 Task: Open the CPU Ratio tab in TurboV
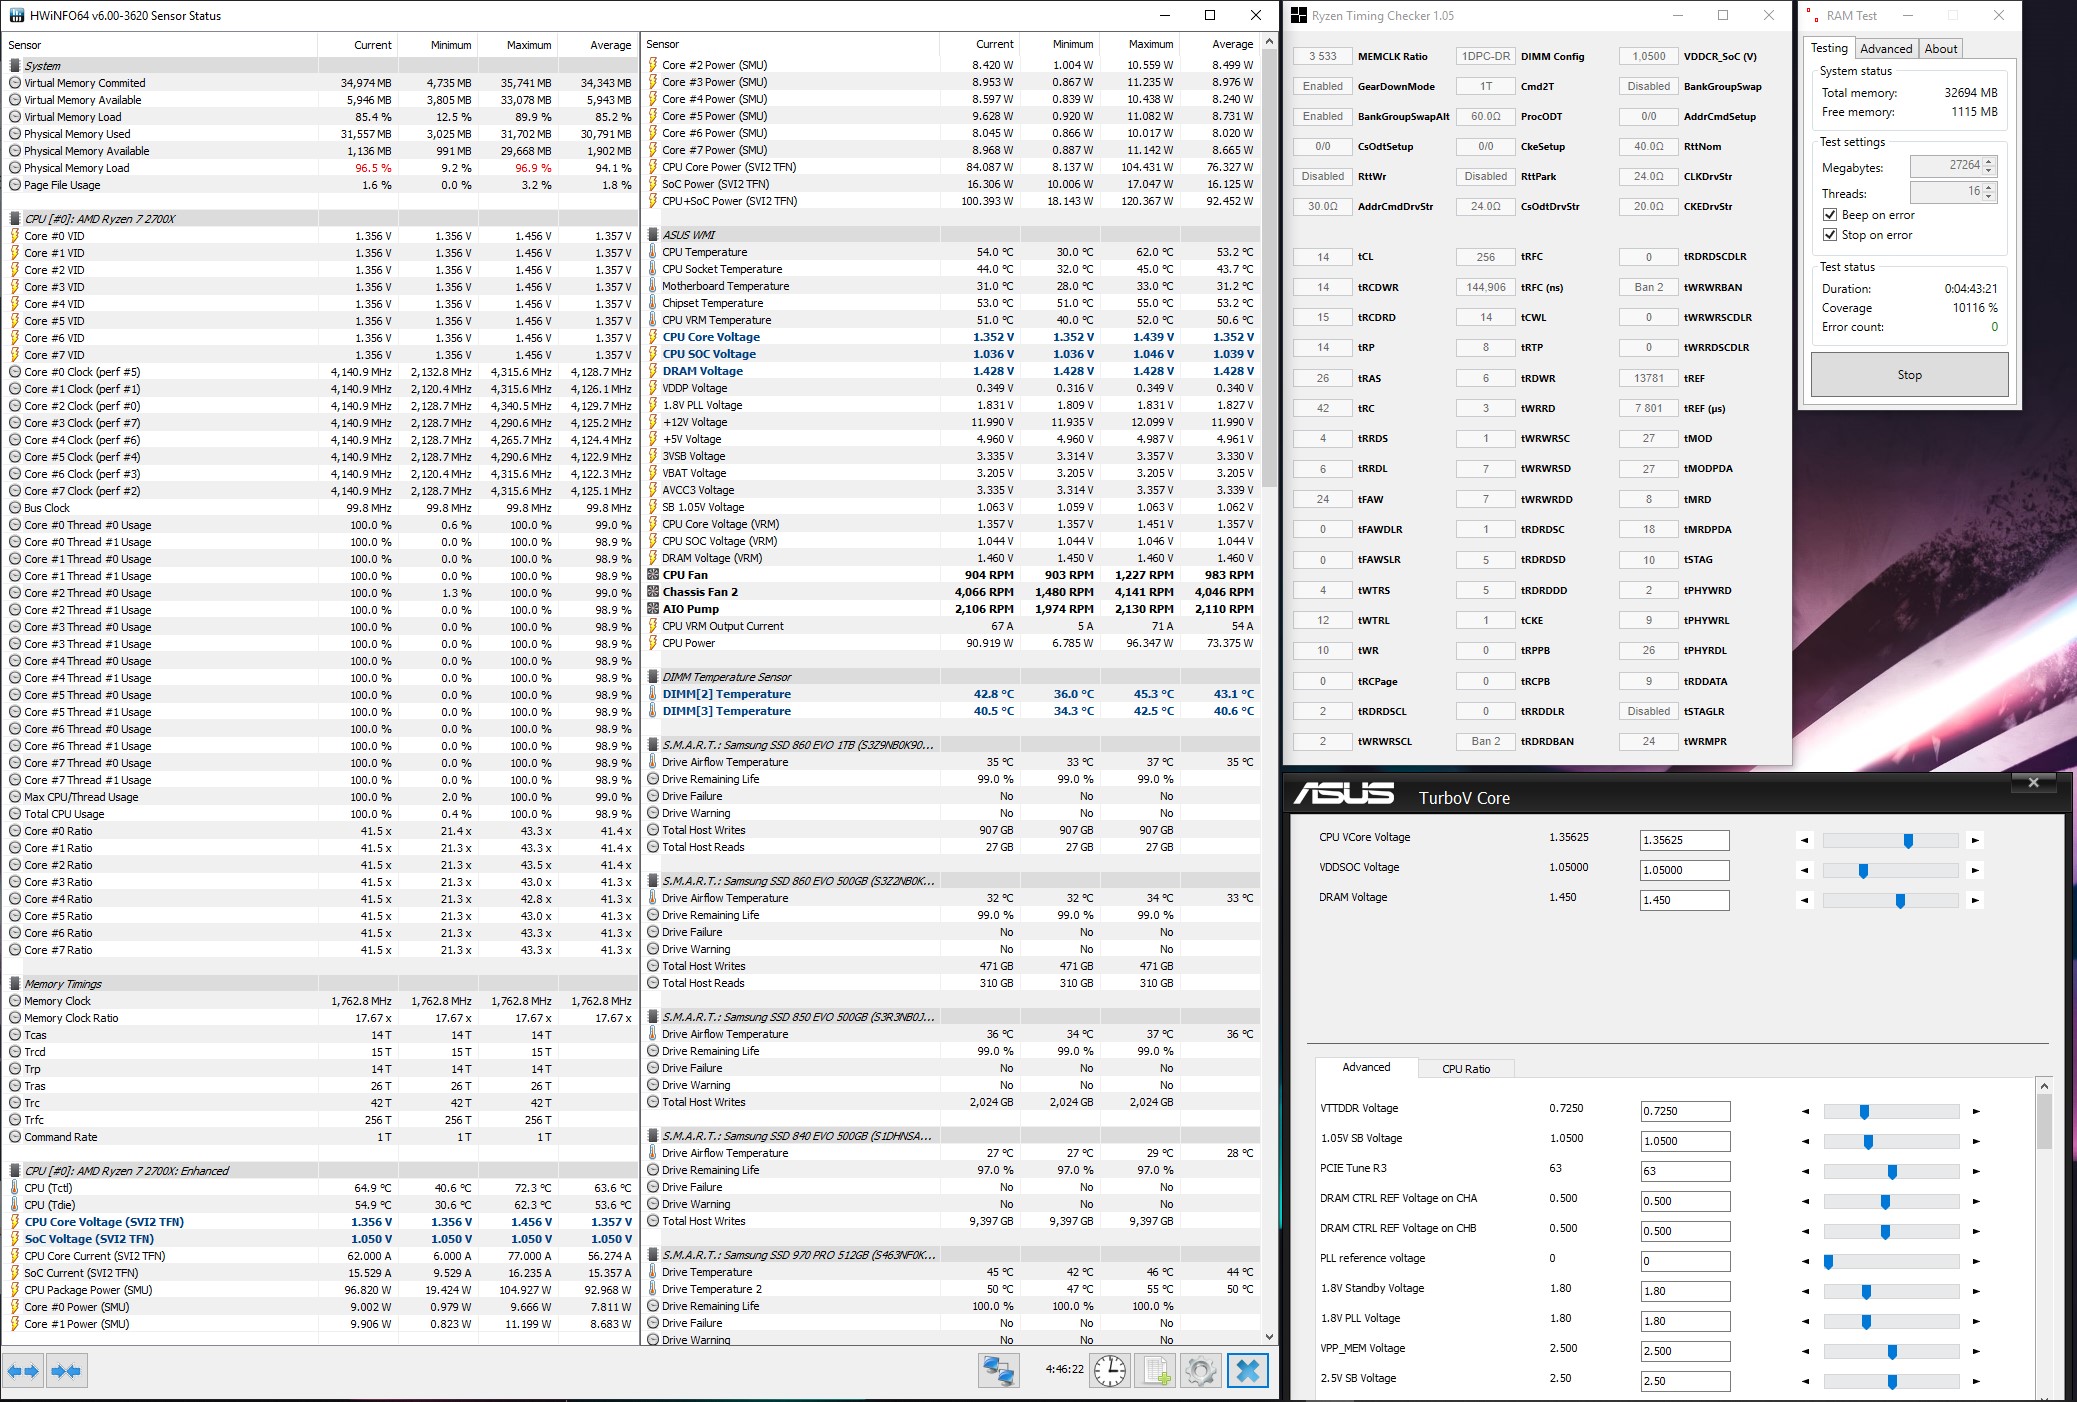pyautogui.click(x=1465, y=1069)
